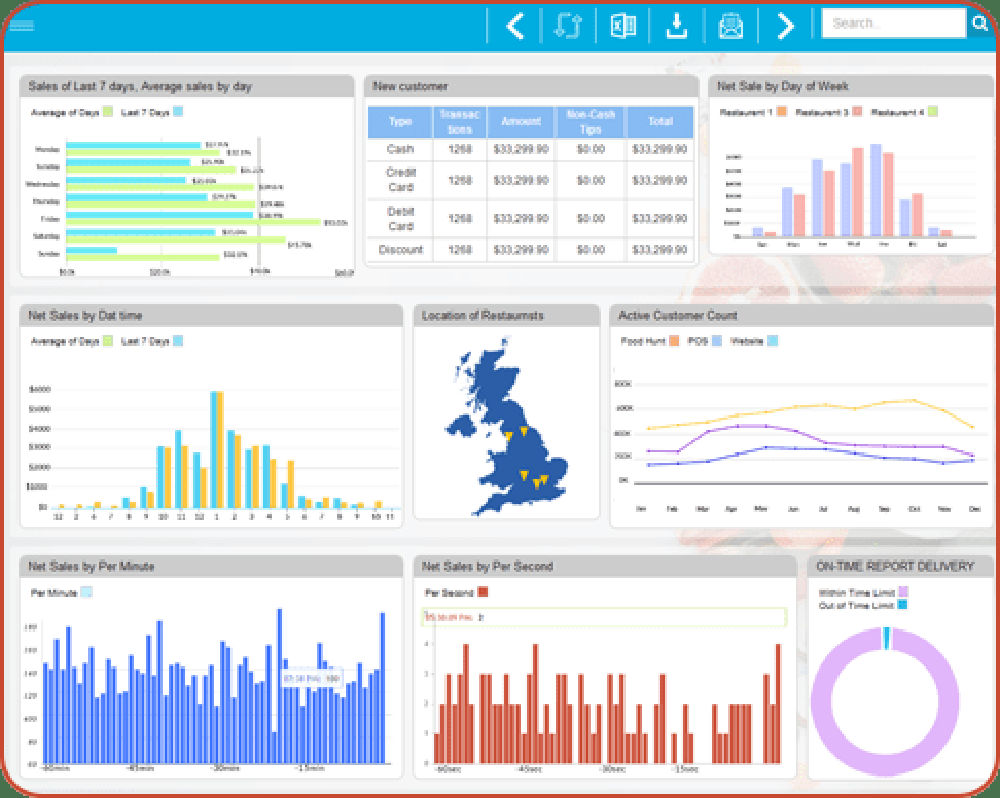Toggle Restaurant 1 legend swatch
This screenshot has height=798, width=1000.
[782, 112]
